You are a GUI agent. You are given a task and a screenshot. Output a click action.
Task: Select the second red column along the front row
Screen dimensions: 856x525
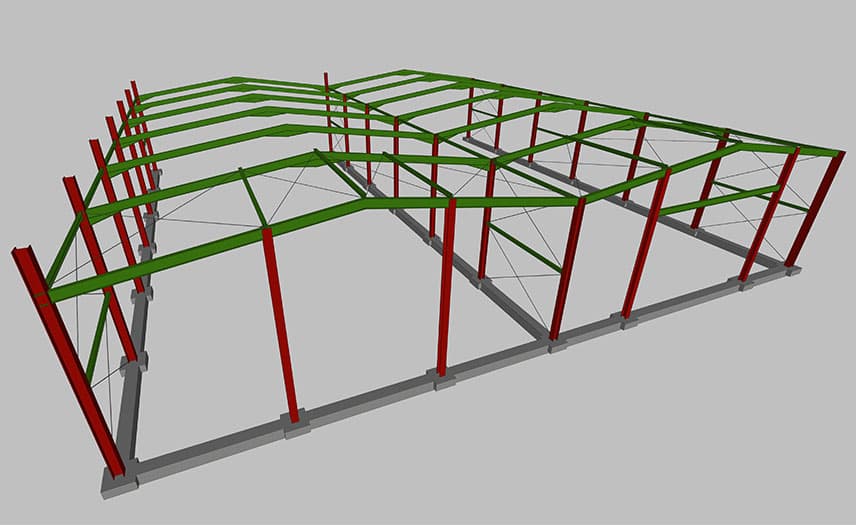click(x=280, y=320)
